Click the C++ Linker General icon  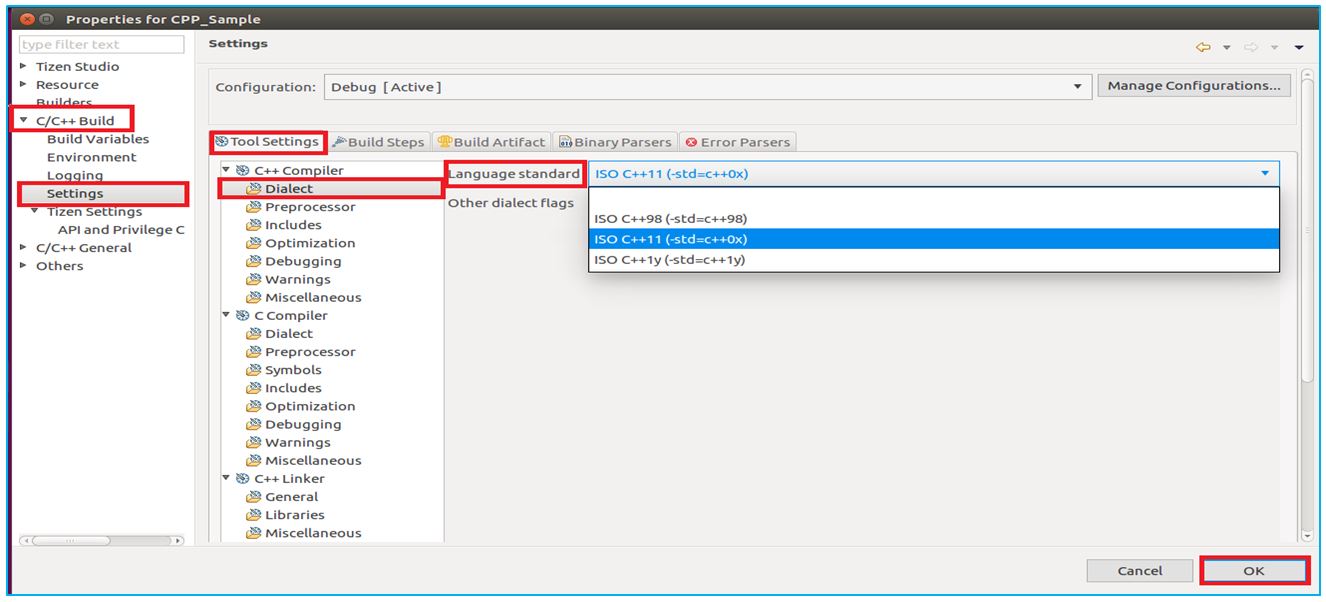254,497
